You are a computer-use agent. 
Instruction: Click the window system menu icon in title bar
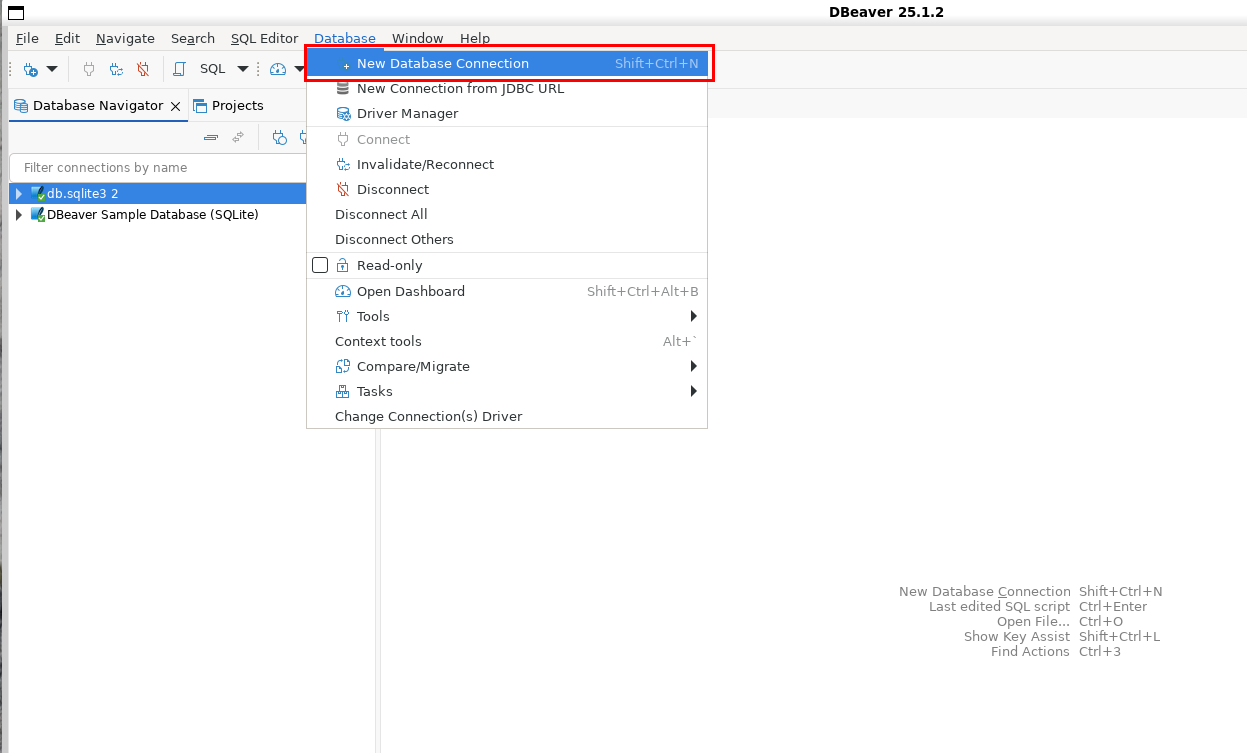[x=16, y=12]
